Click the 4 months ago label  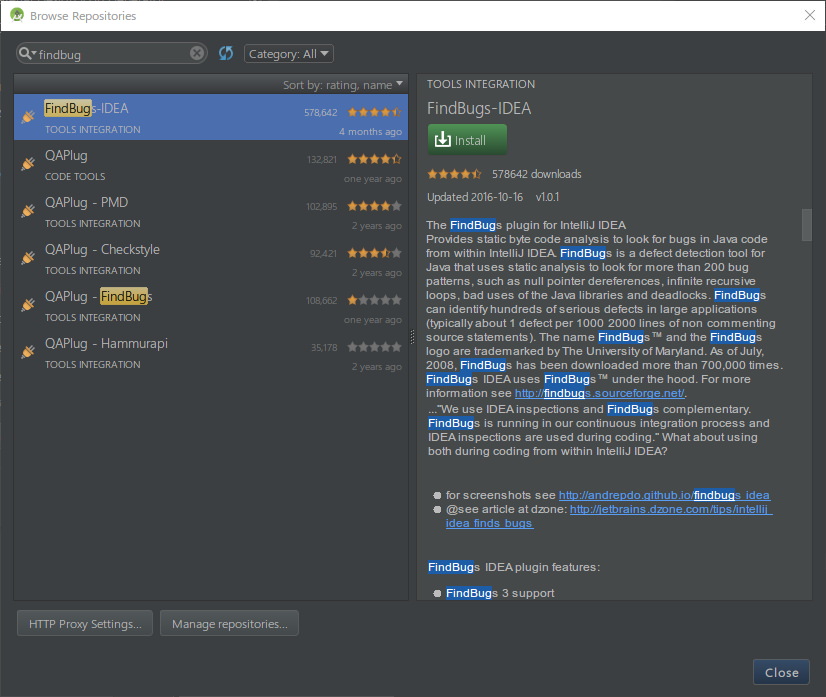point(370,132)
